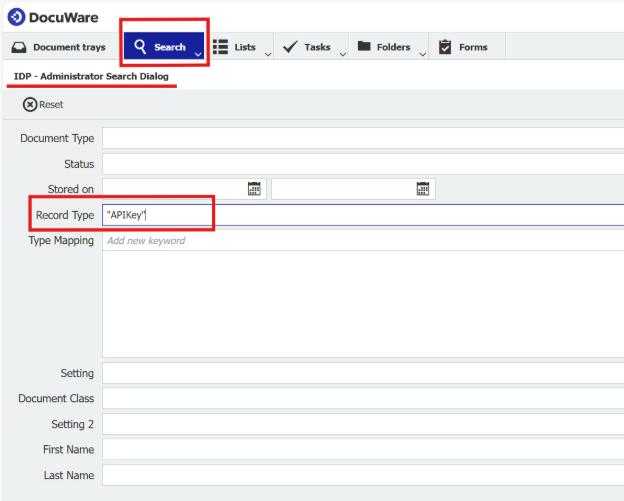This screenshot has height=501, width=624.
Task: Focus the Status input field
Action: click(x=360, y=163)
